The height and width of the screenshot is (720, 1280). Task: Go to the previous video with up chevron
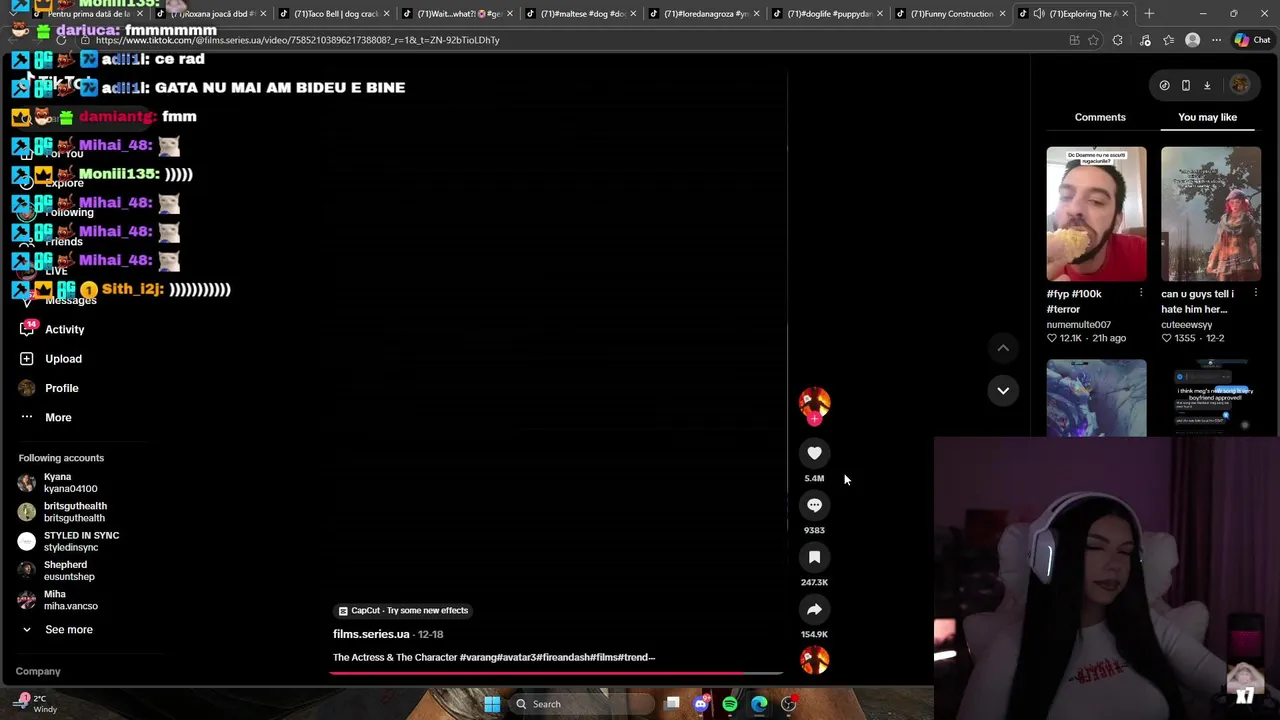click(x=1003, y=348)
